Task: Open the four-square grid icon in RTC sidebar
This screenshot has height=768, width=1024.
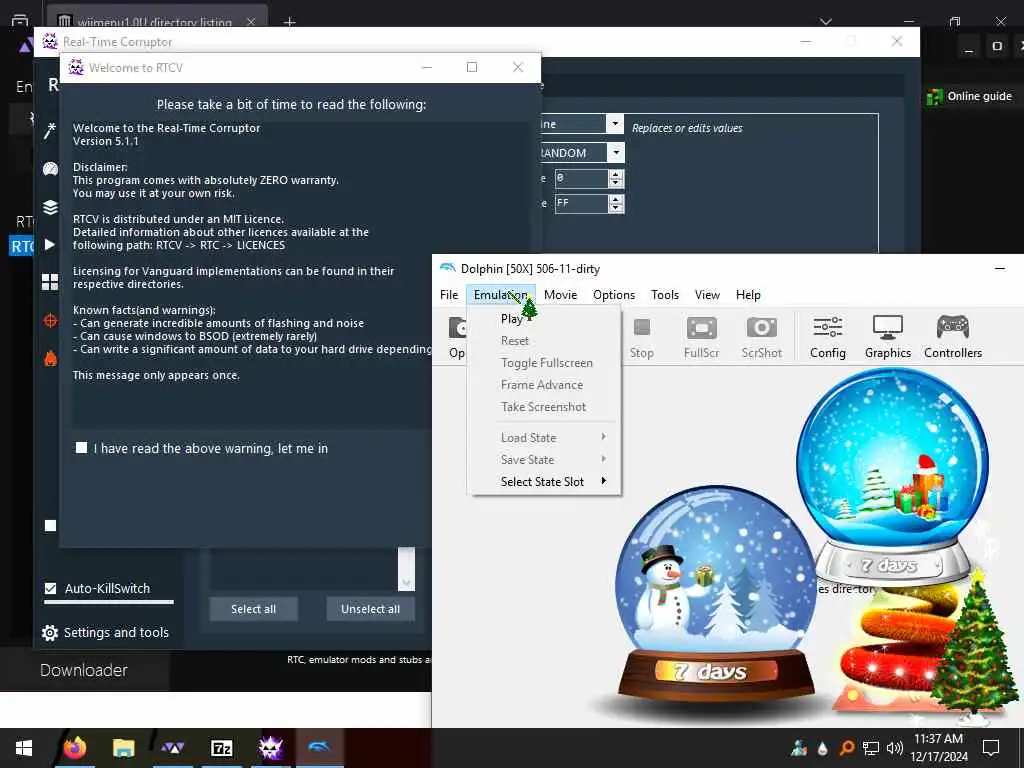Action: click(x=50, y=282)
